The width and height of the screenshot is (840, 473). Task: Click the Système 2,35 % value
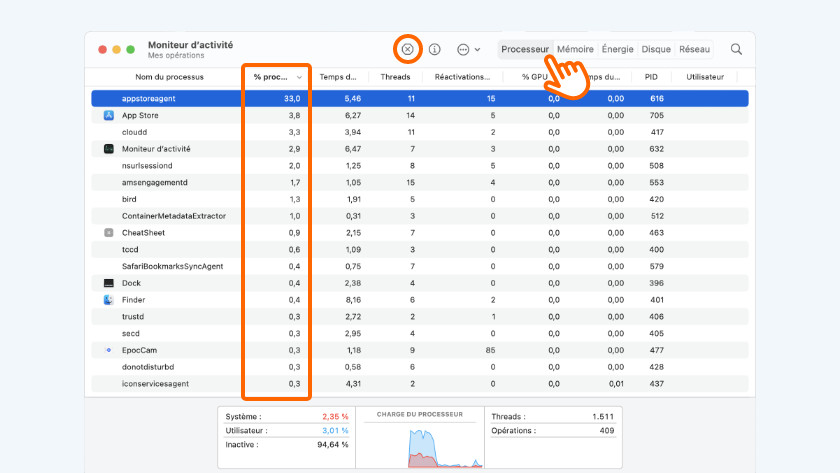point(335,416)
